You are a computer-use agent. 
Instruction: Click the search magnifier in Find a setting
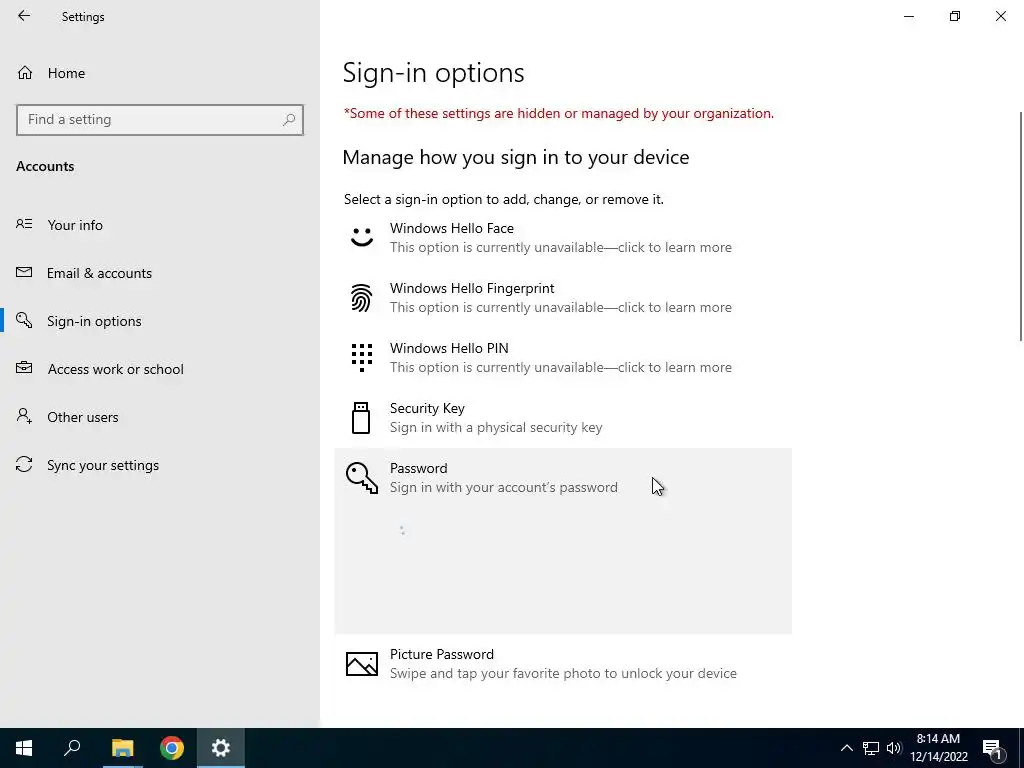(x=289, y=120)
